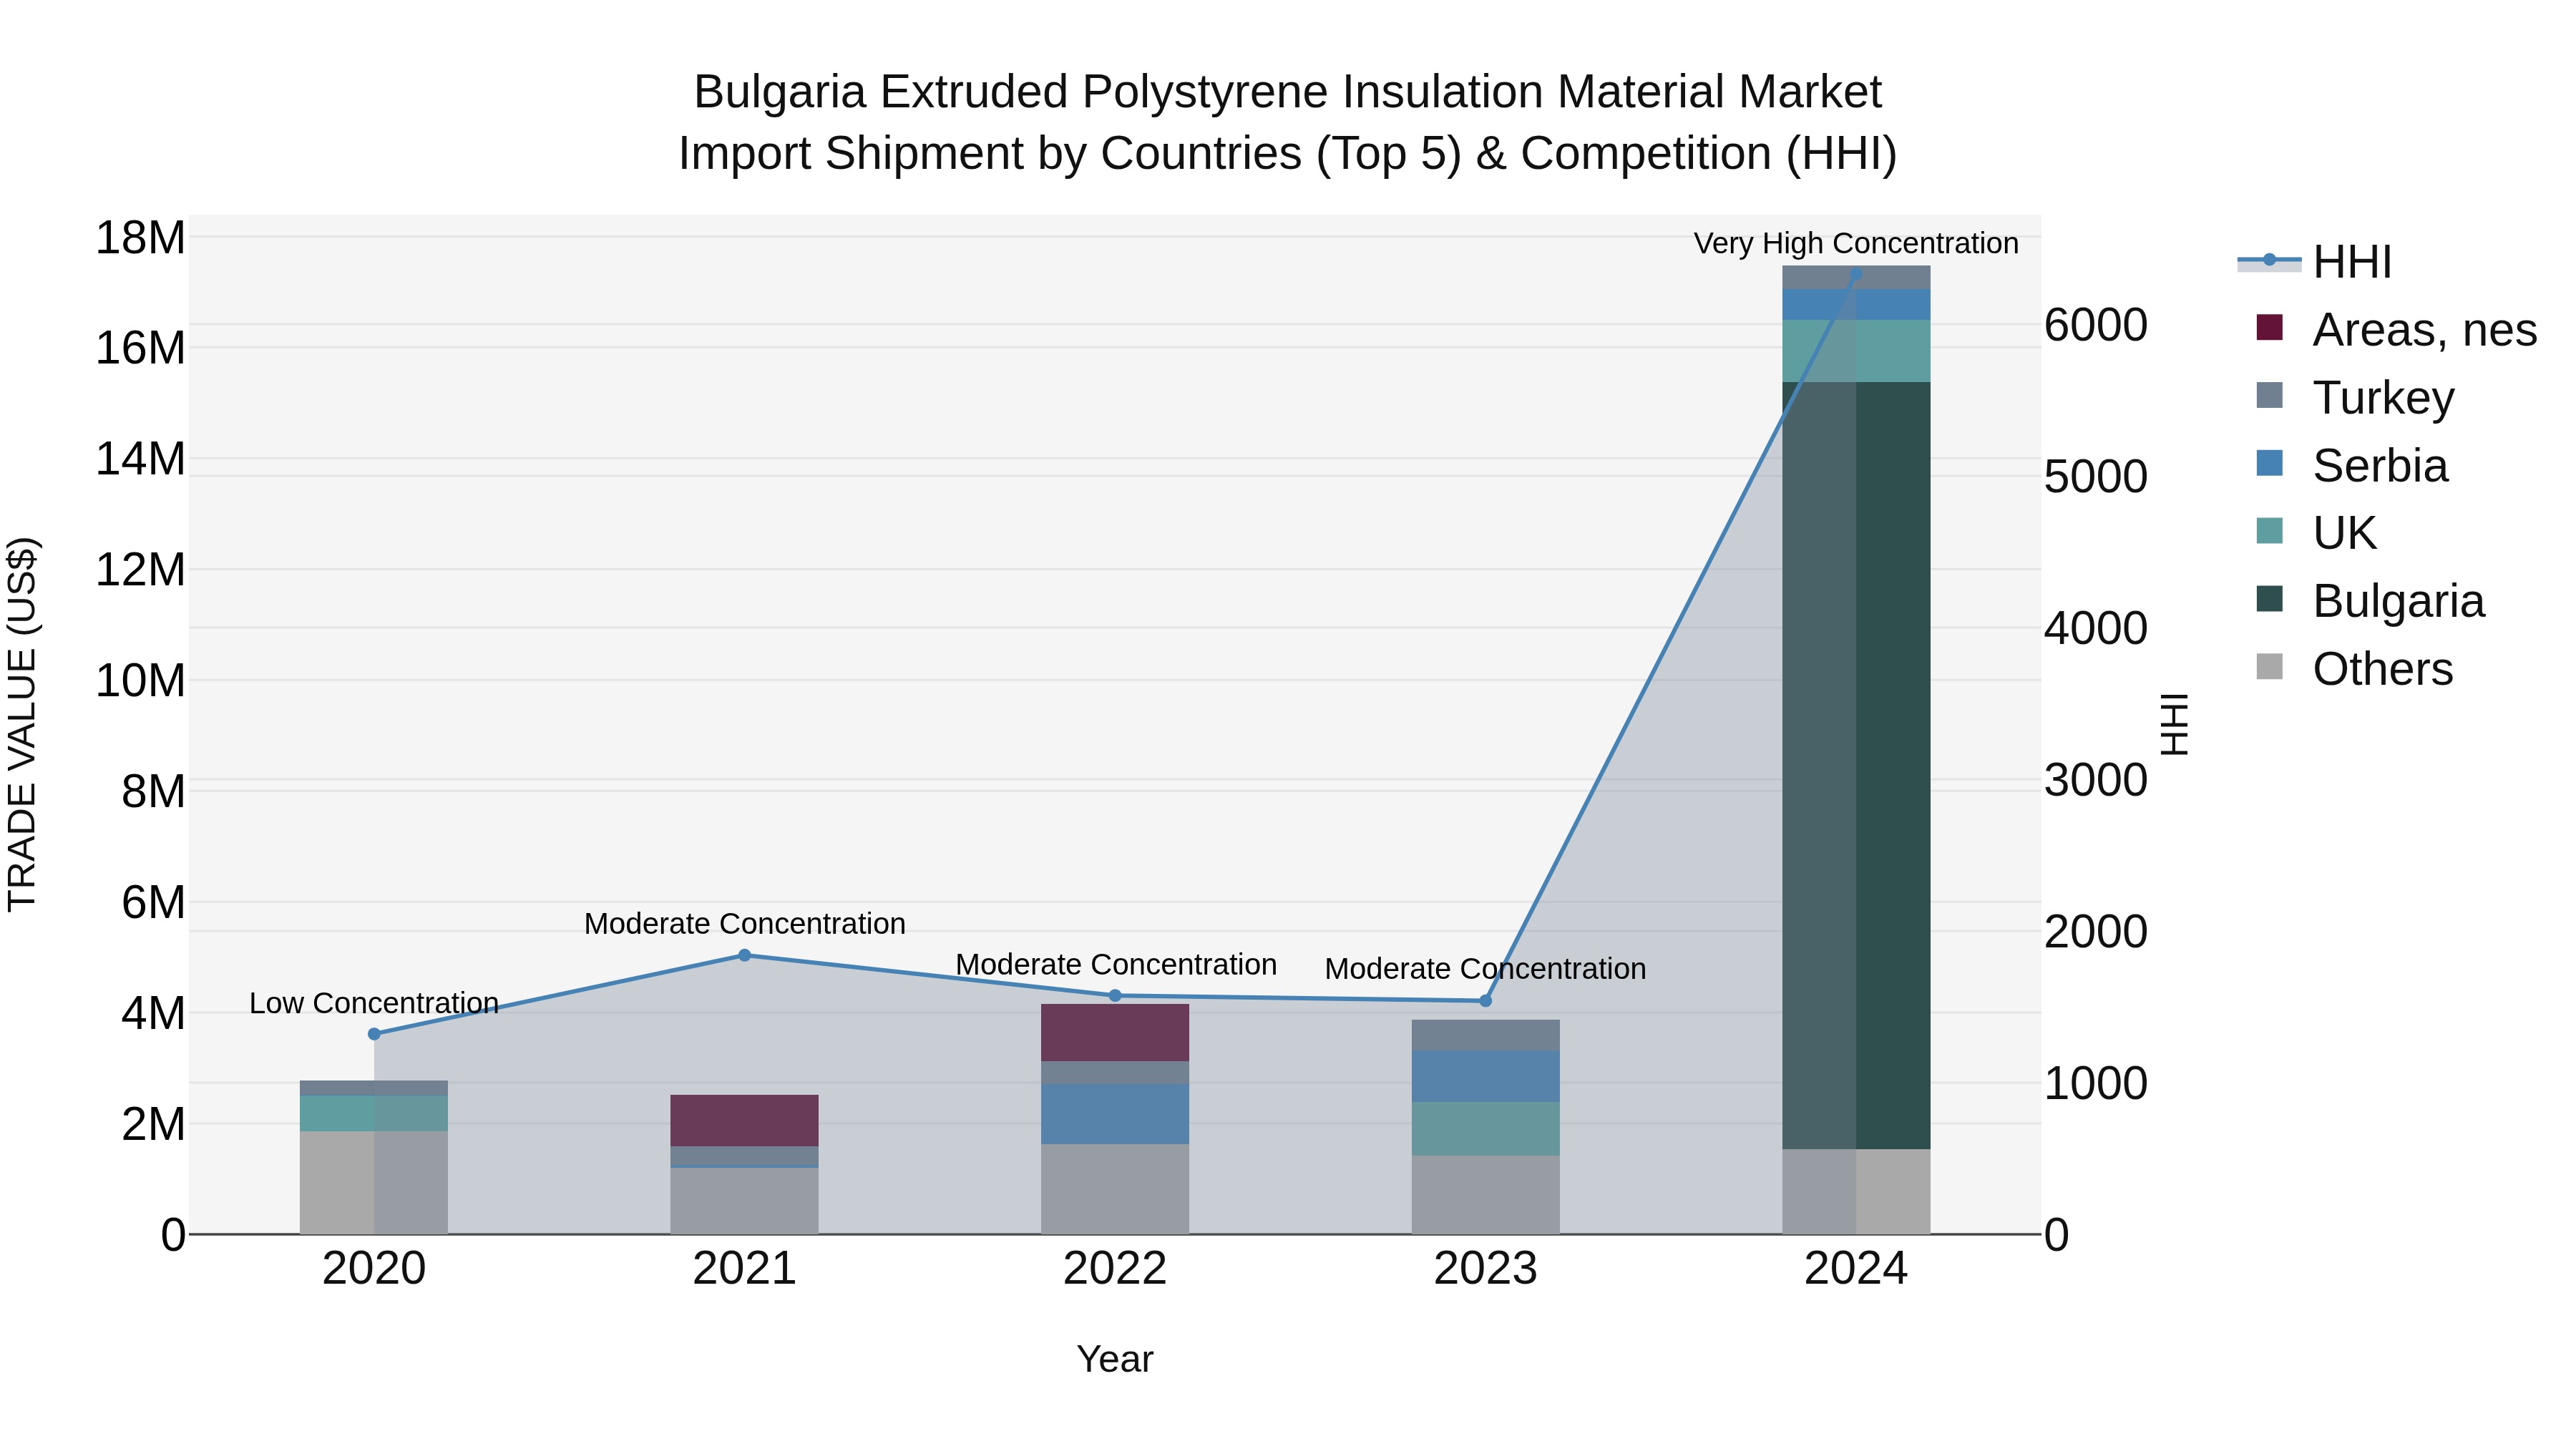
Task: Toggle Turkey legend entry
Action: click(2355, 397)
